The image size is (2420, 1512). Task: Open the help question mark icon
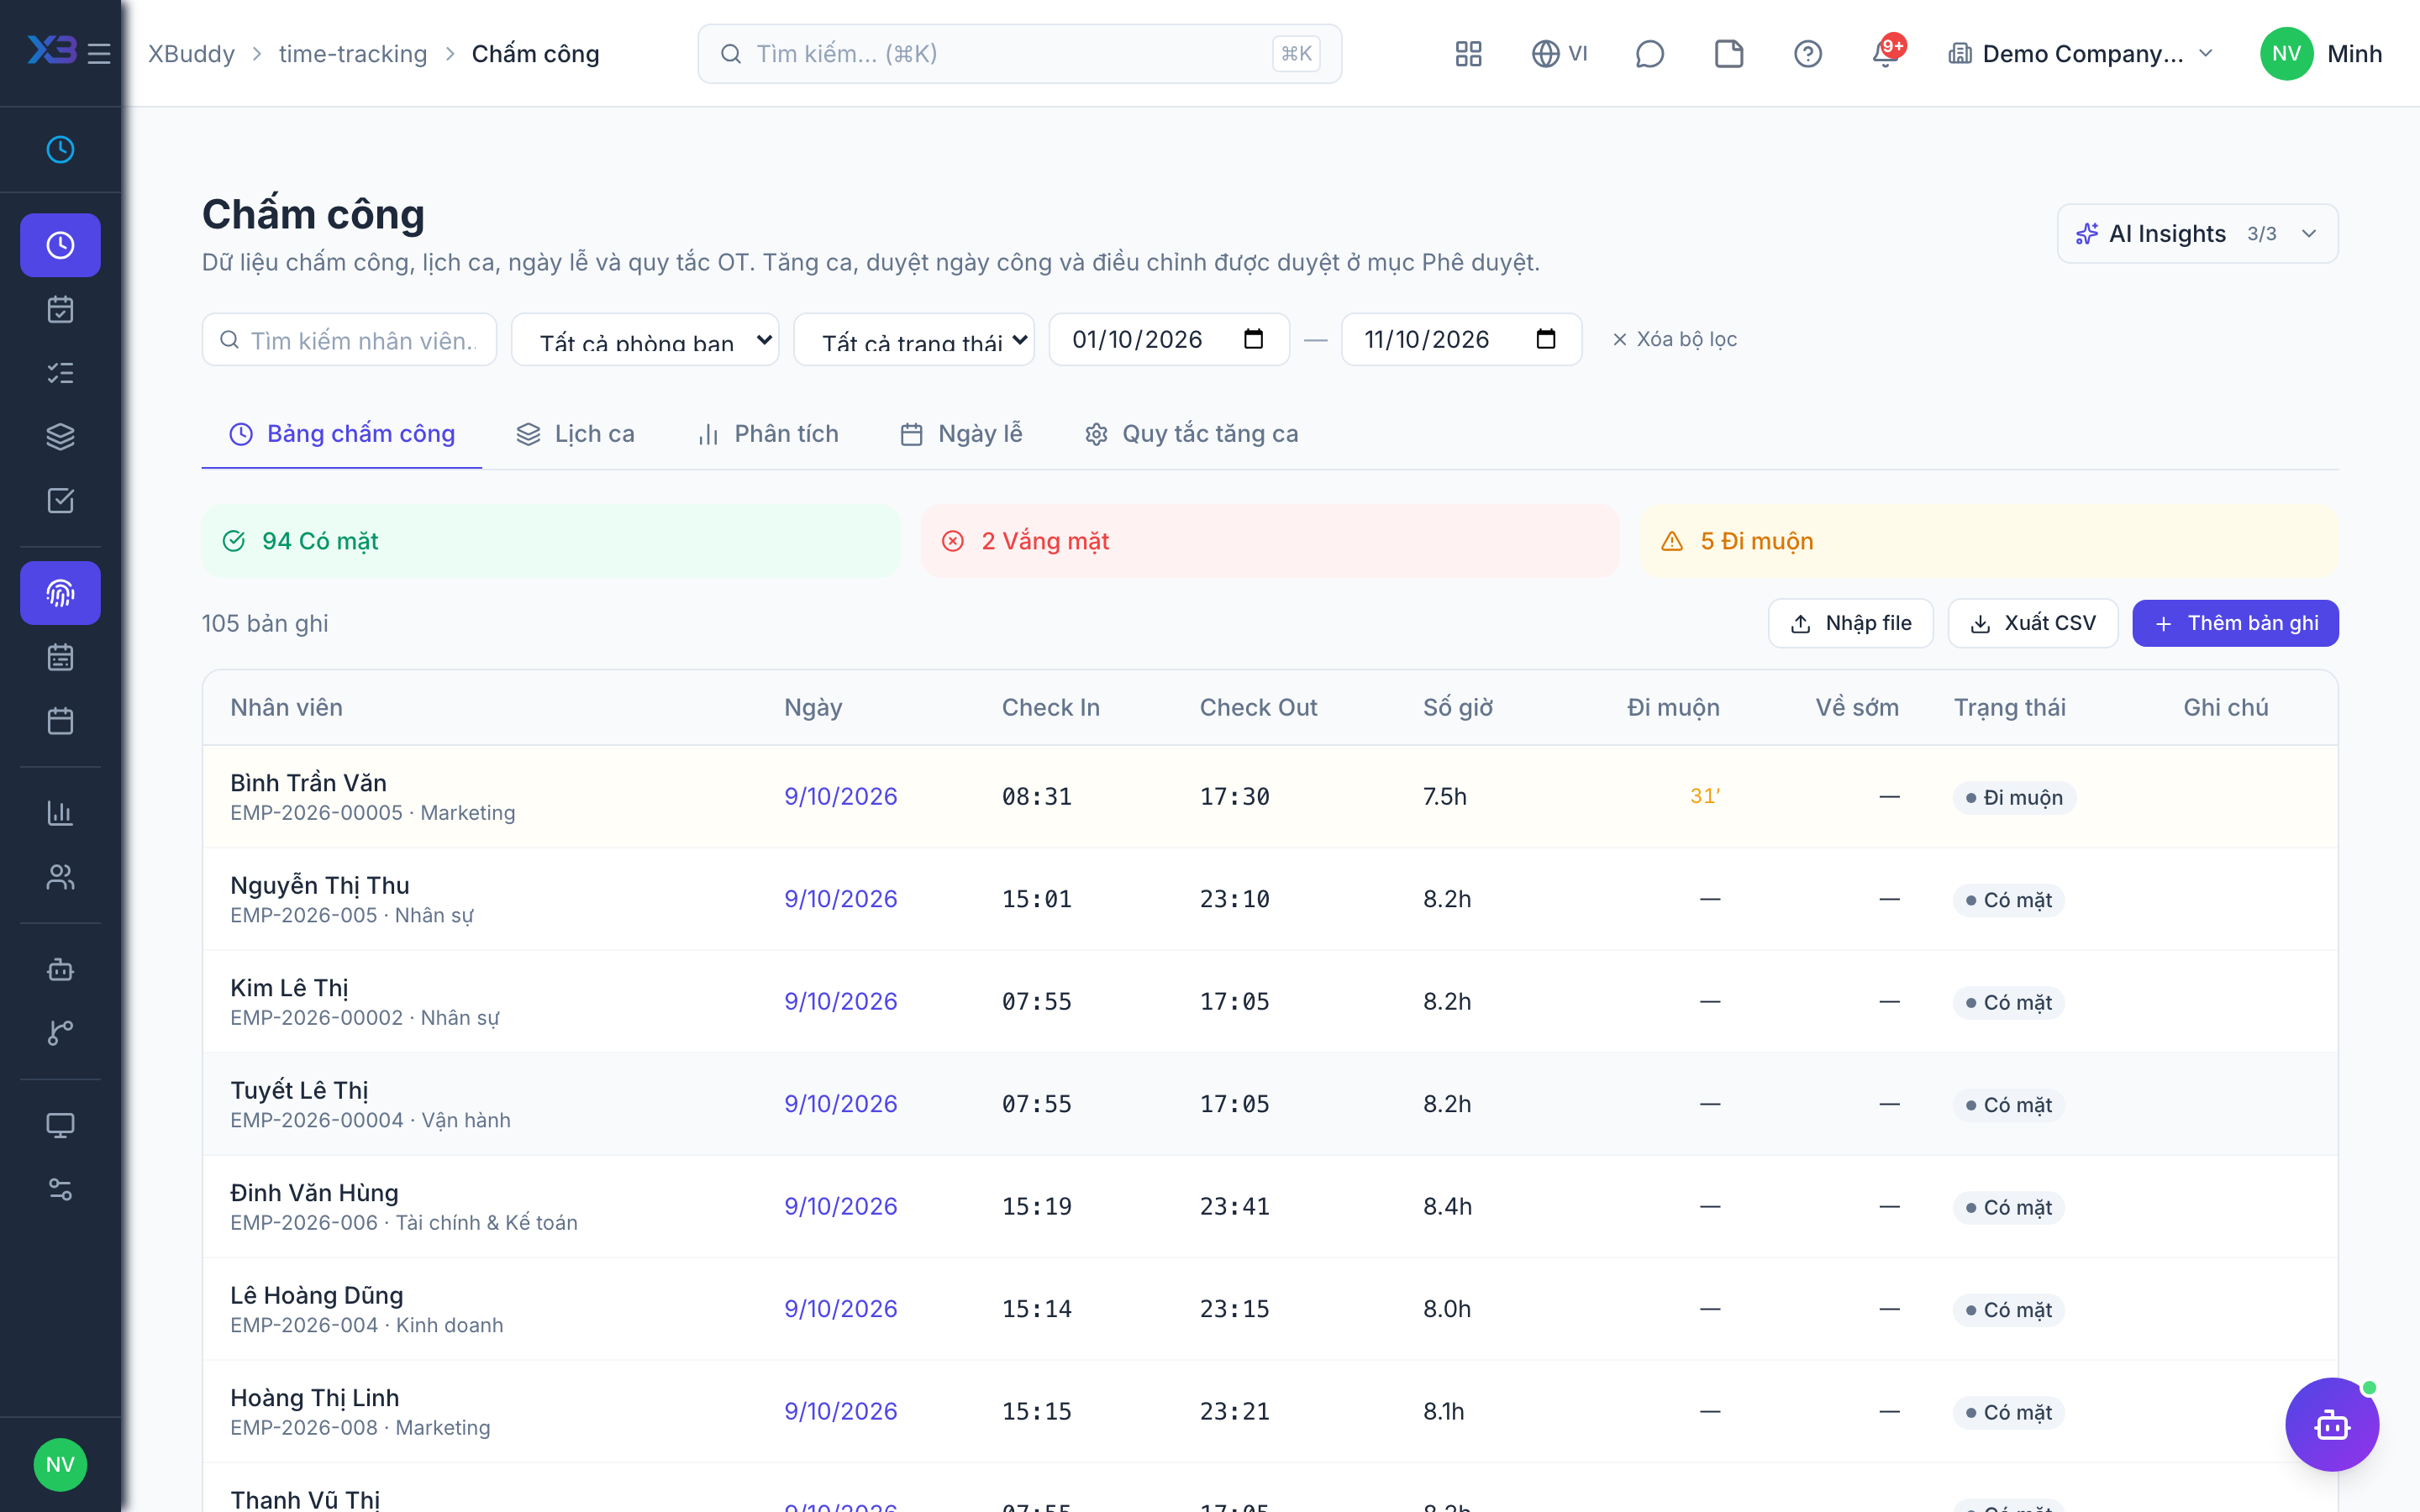1808,54
